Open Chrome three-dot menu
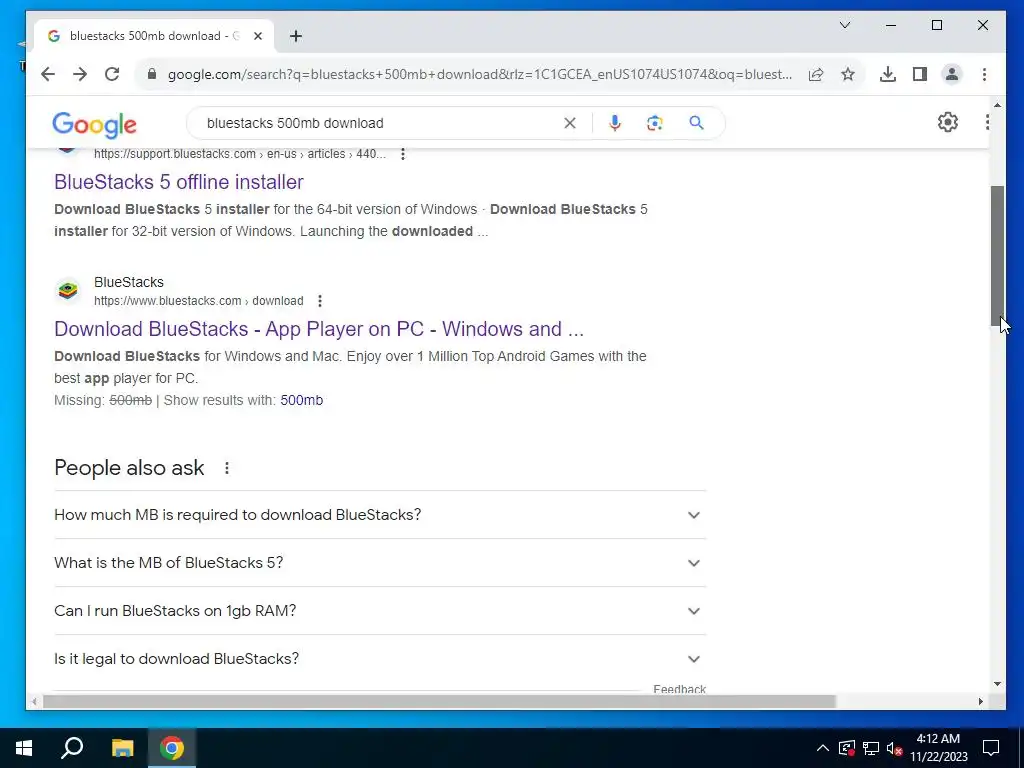Viewport: 1024px width, 768px height. 984,74
